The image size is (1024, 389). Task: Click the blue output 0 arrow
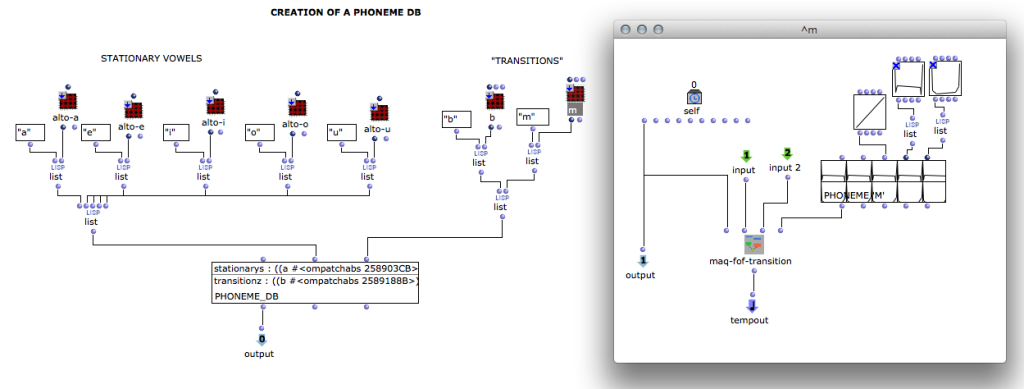point(262,339)
